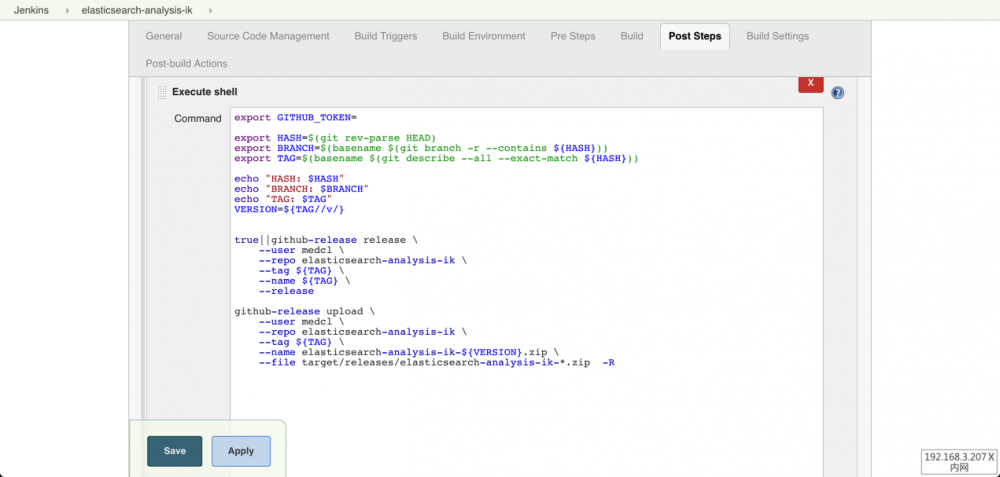This screenshot has width=1000, height=477.
Task: Delete the Execute shell step with red X
Action: click(811, 84)
